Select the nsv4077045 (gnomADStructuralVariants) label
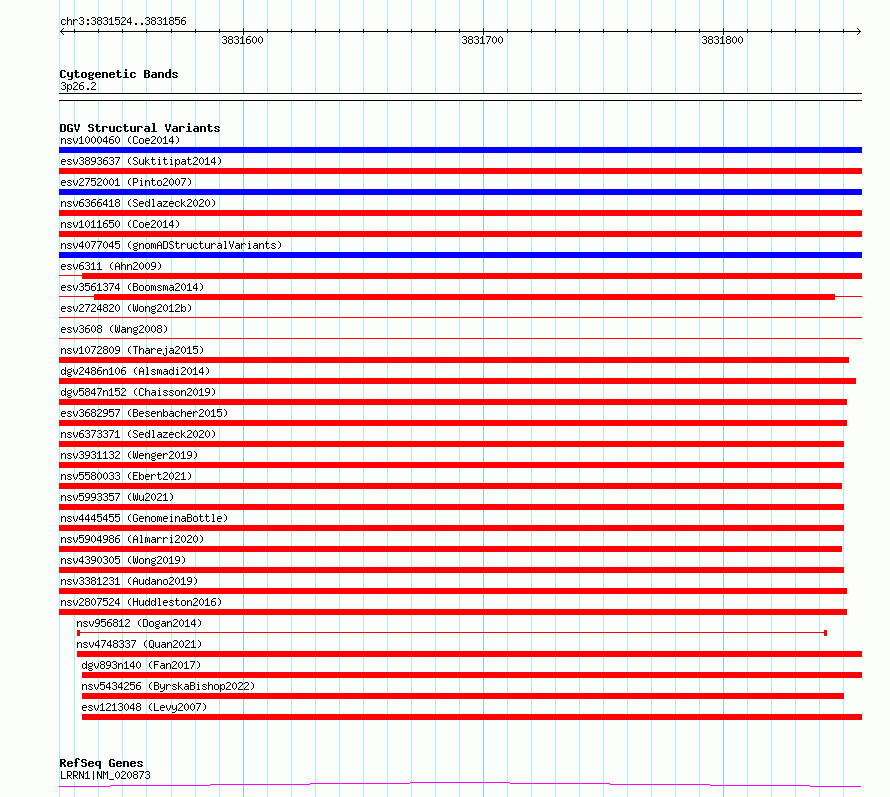Screen dimensions: 890x797 [171, 245]
